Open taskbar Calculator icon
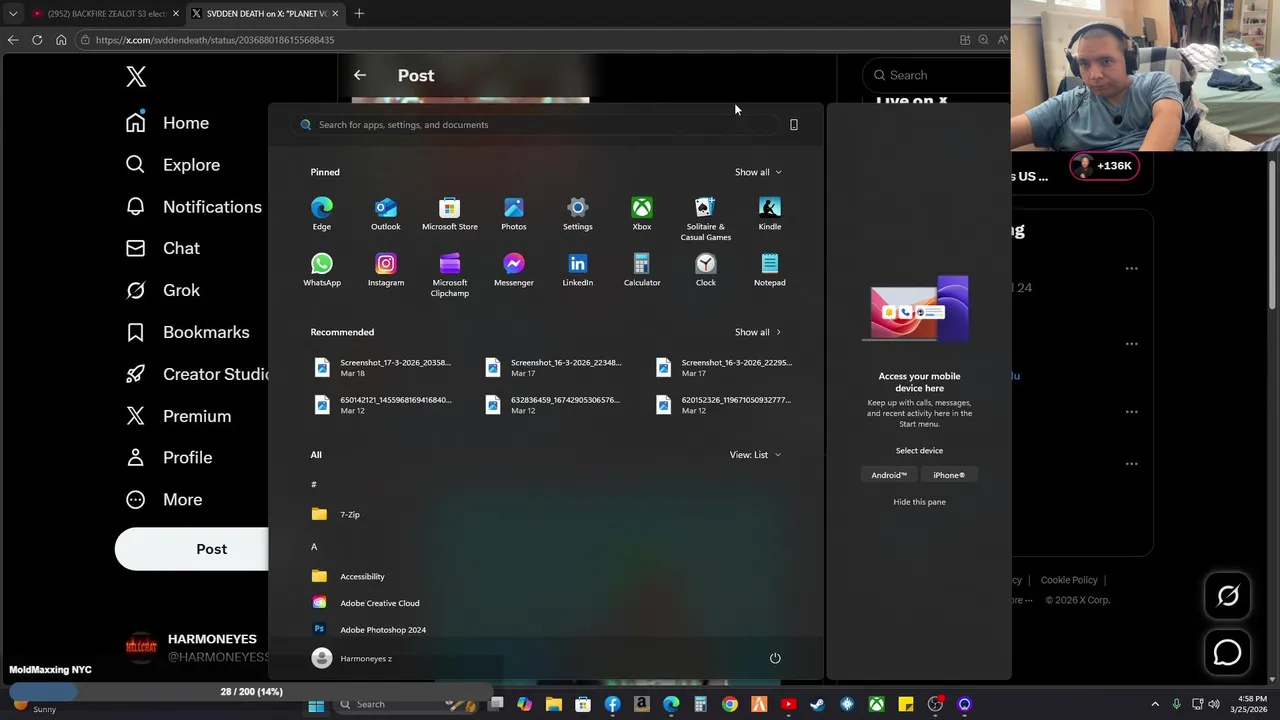Viewport: 1280px width, 720px height. pos(701,705)
